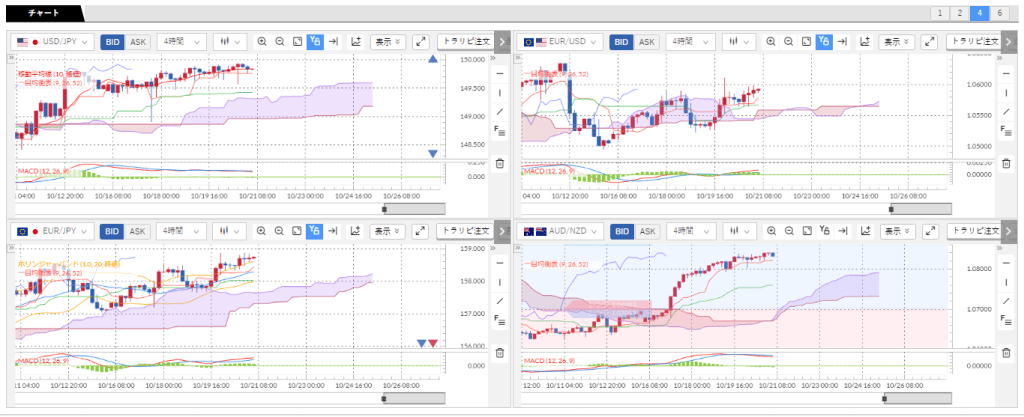Viewport: 1024px width, 417px height.
Task: Zoom out on the EUR/USD chart
Action: click(789, 42)
